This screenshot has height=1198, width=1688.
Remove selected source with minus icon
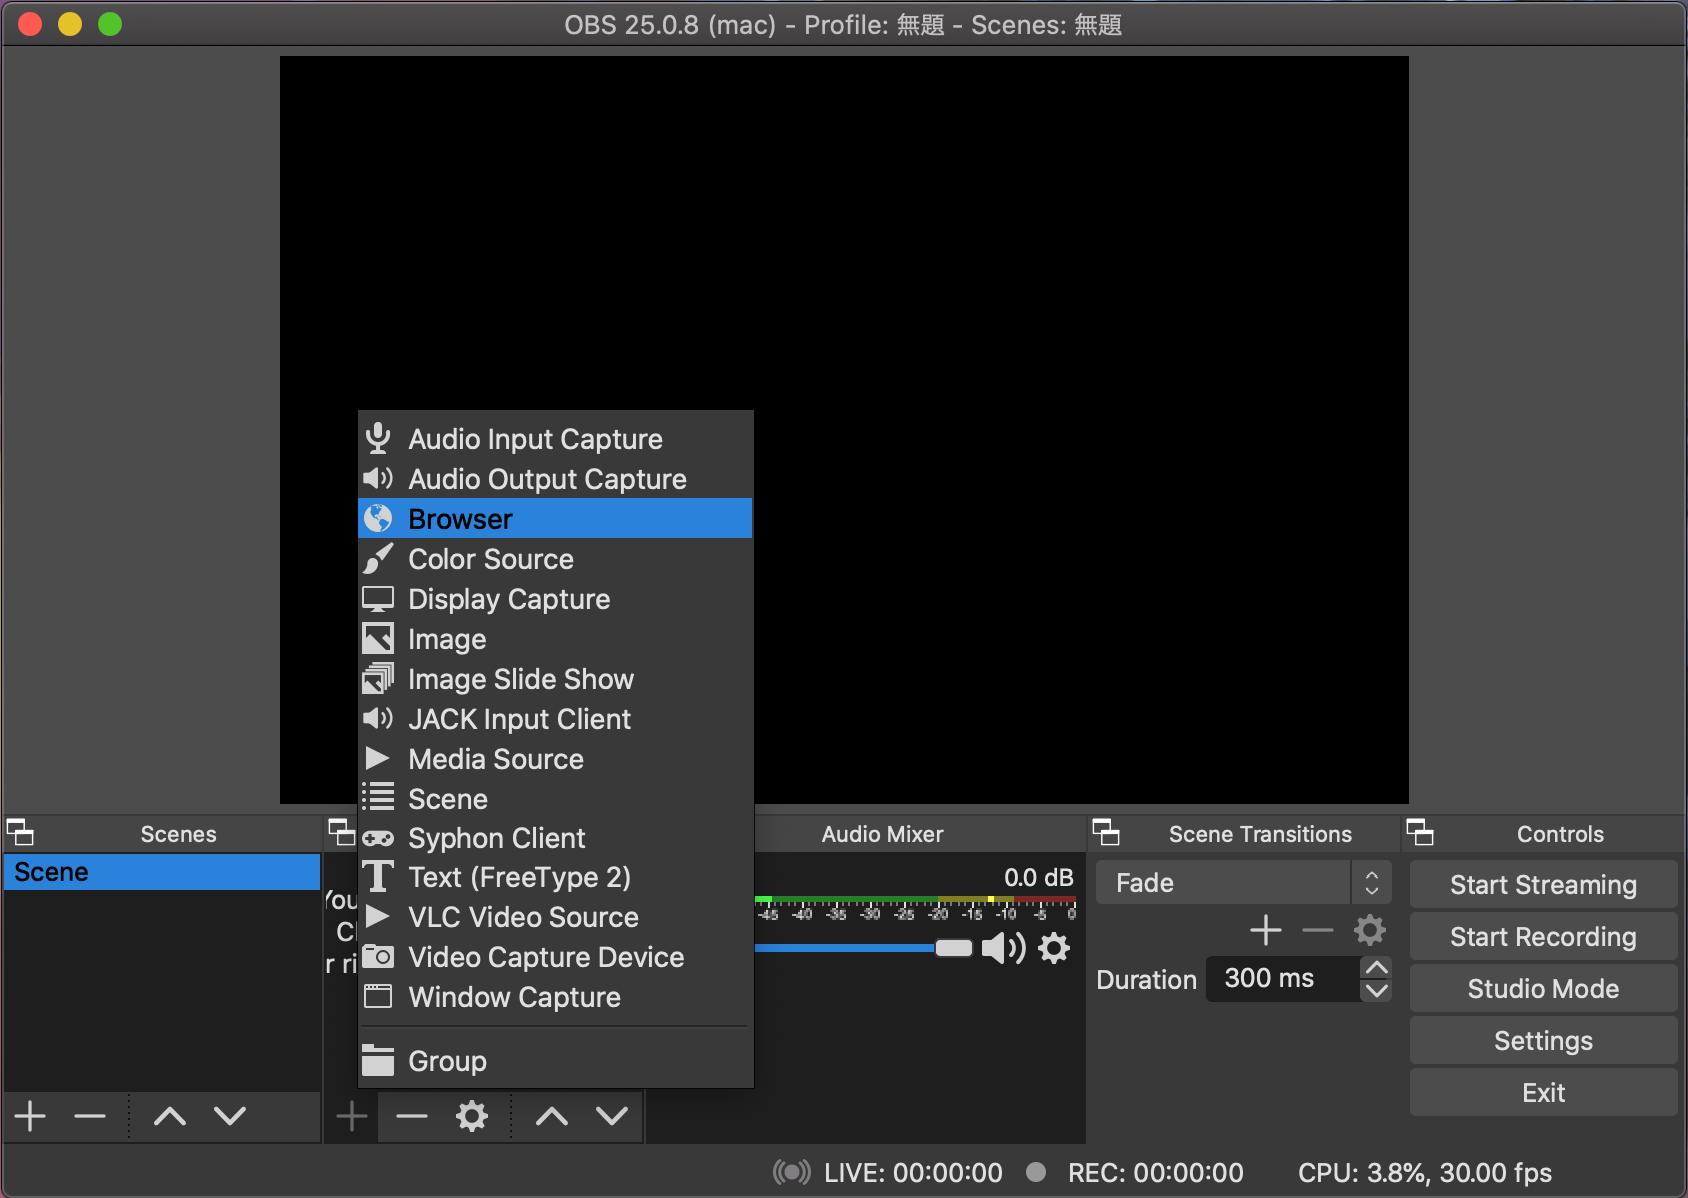(x=412, y=1116)
